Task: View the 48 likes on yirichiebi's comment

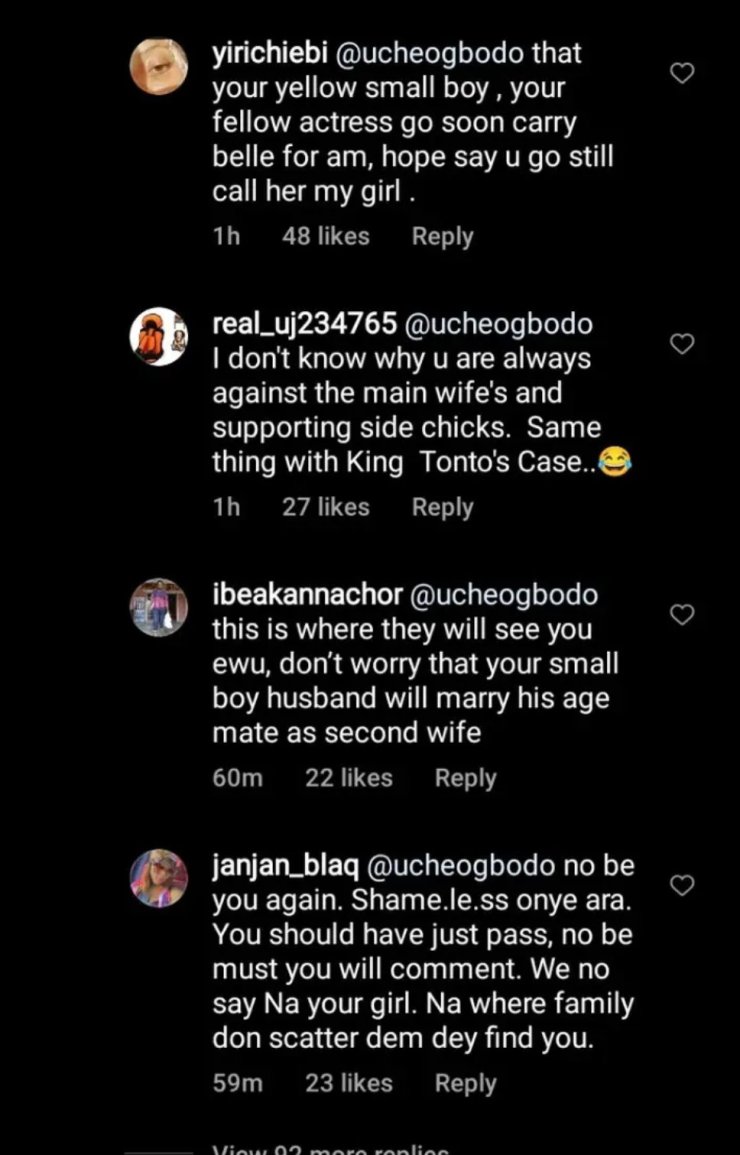Action: pyautogui.click(x=326, y=237)
